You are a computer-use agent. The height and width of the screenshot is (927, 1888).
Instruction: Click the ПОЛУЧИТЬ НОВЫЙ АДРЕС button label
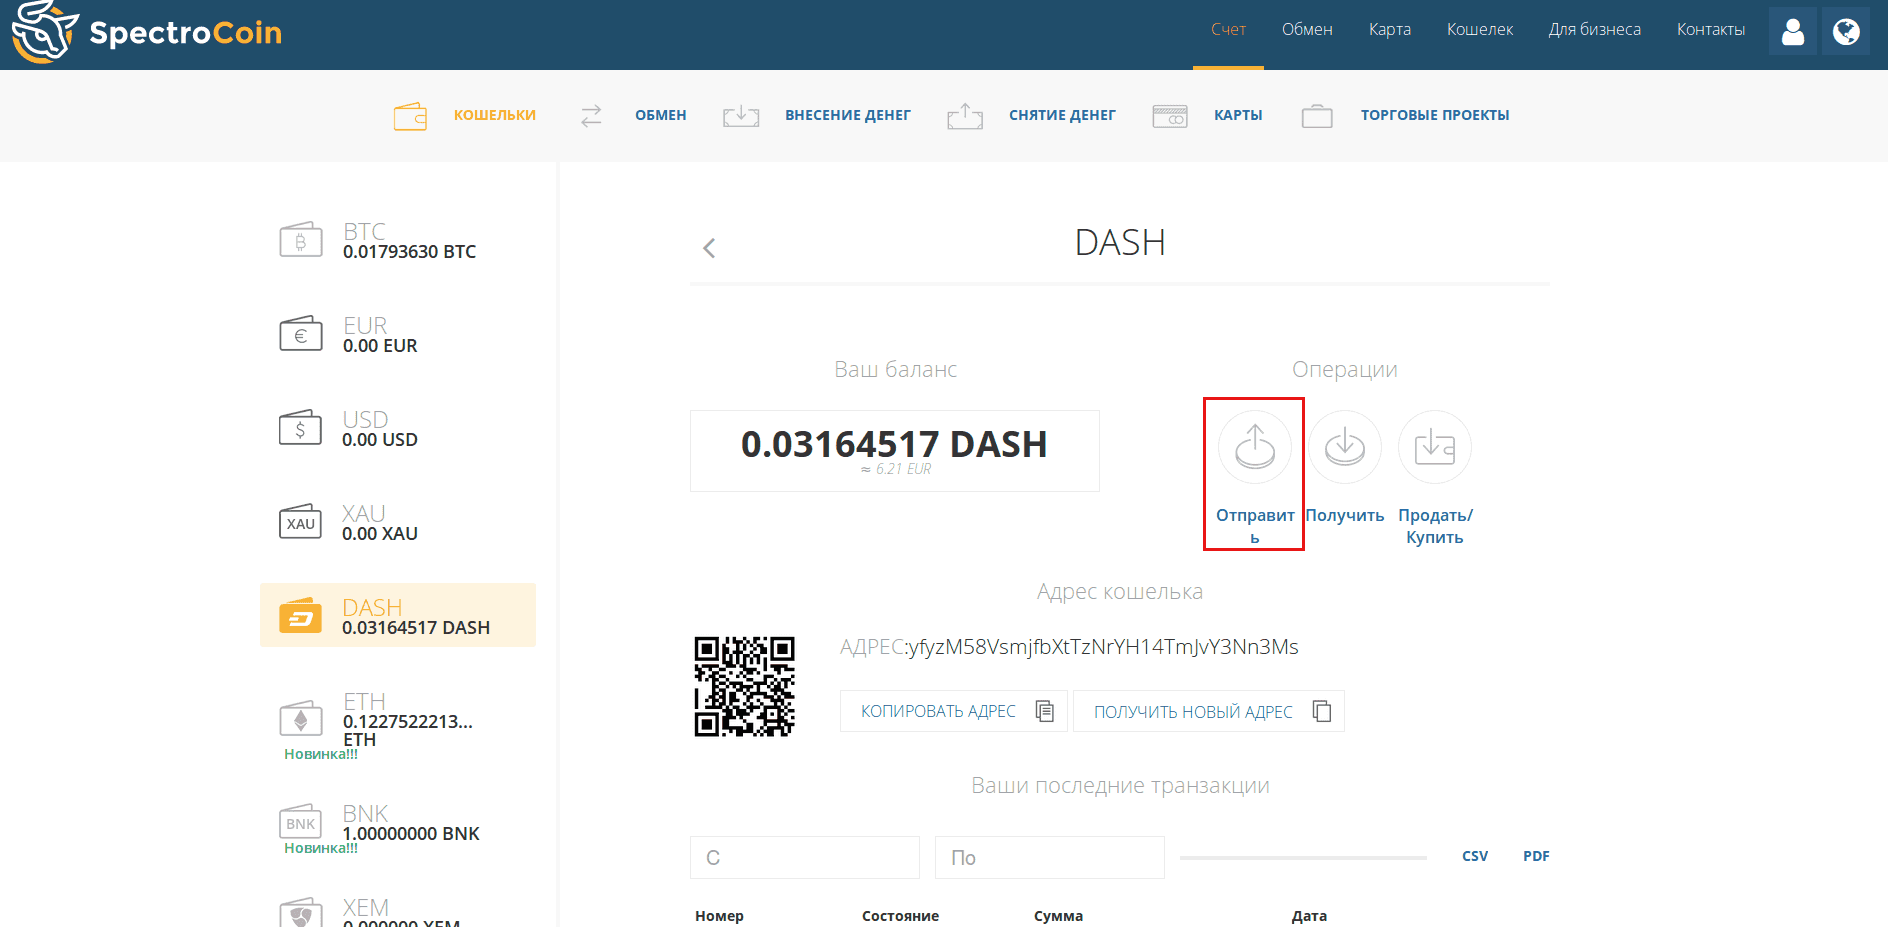(1193, 712)
